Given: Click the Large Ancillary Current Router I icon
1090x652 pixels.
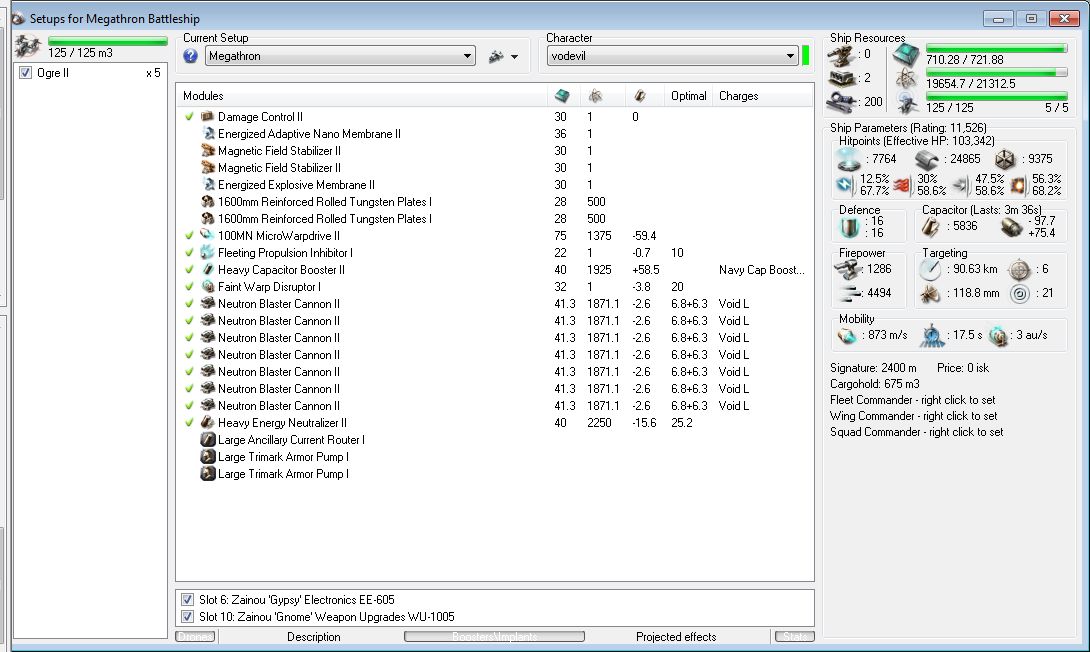Looking at the screenshot, I should pyautogui.click(x=207, y=440).
